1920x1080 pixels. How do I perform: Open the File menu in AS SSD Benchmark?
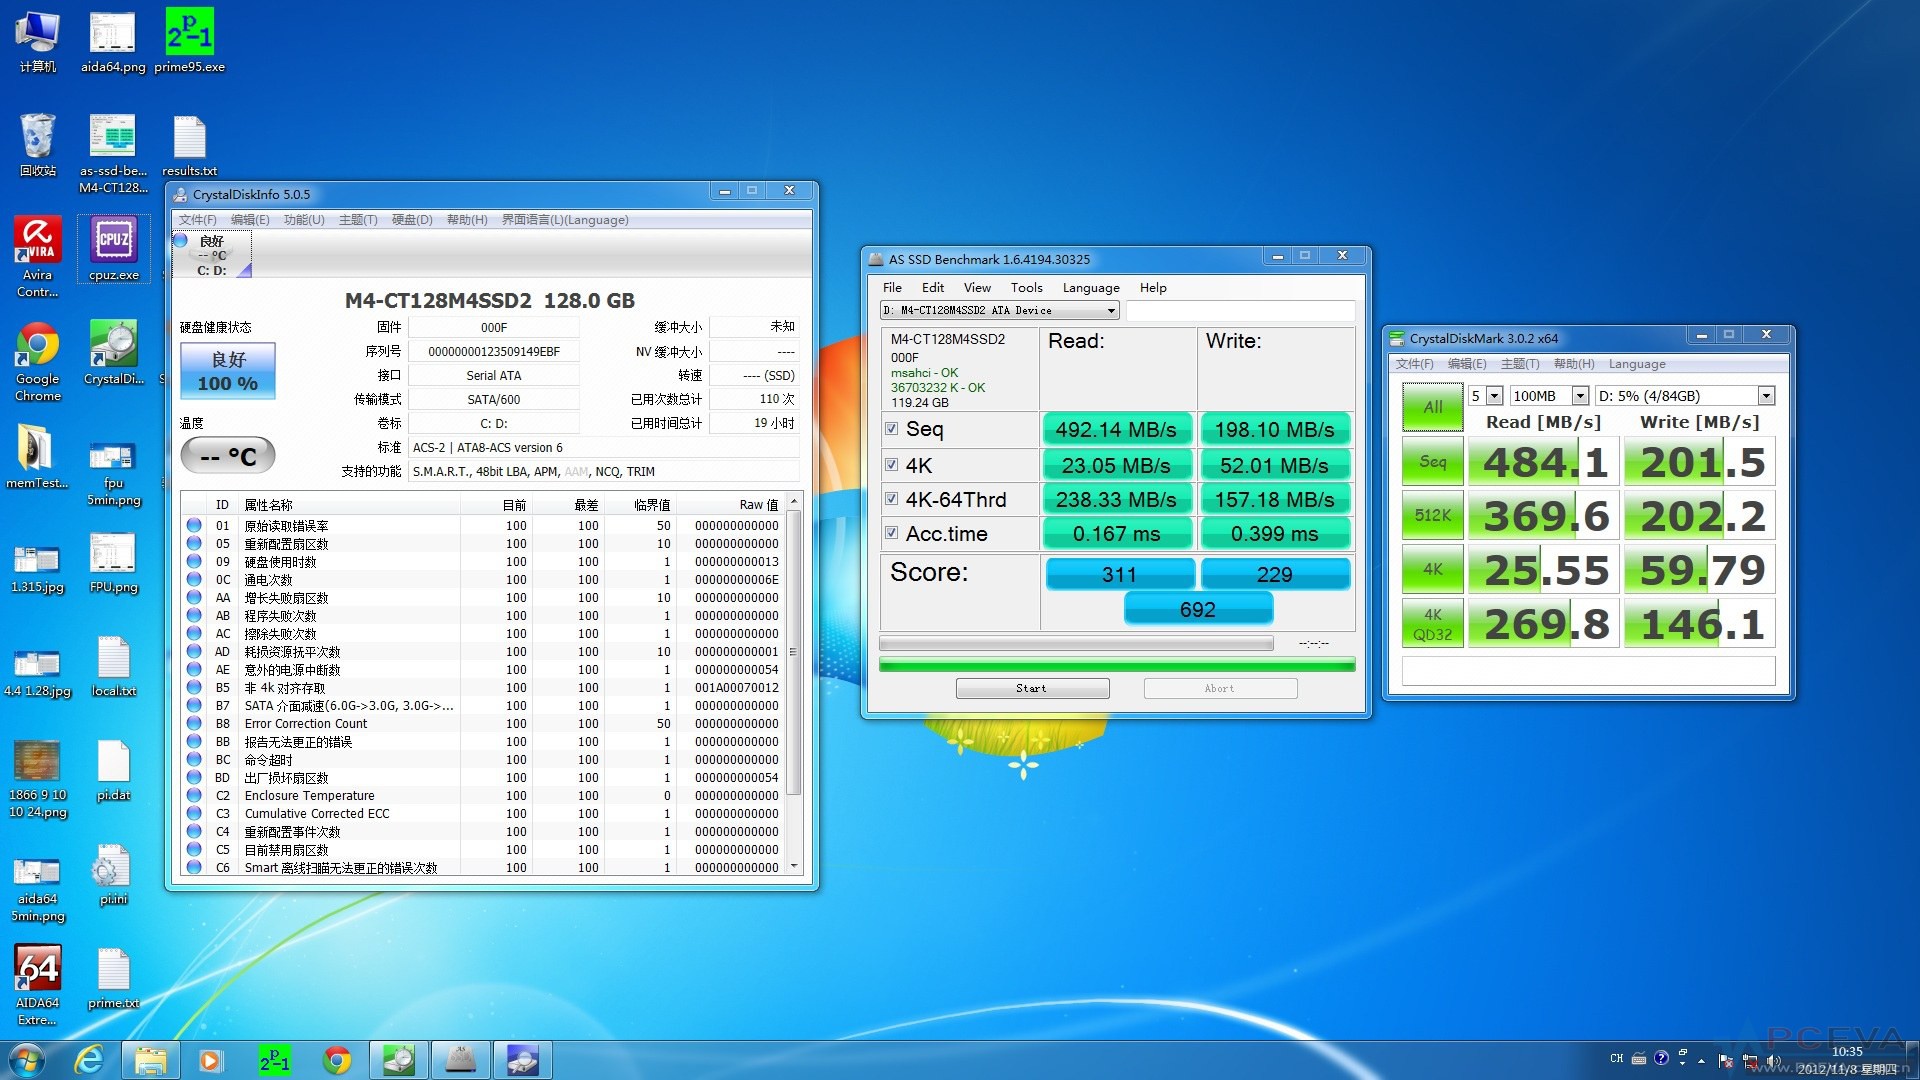pos(892,288)
